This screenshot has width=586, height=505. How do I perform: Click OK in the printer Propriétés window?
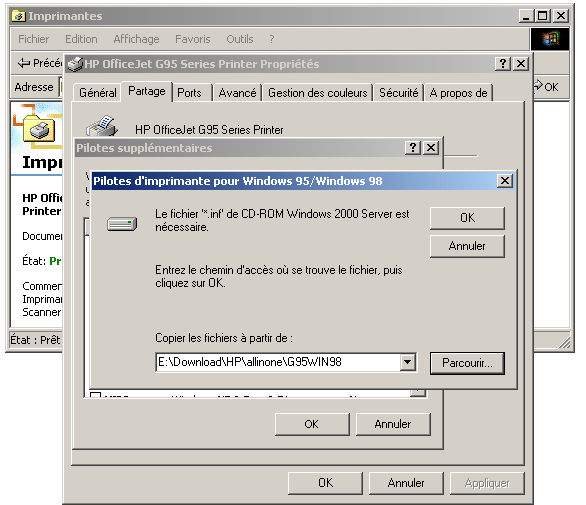(326, 483)
